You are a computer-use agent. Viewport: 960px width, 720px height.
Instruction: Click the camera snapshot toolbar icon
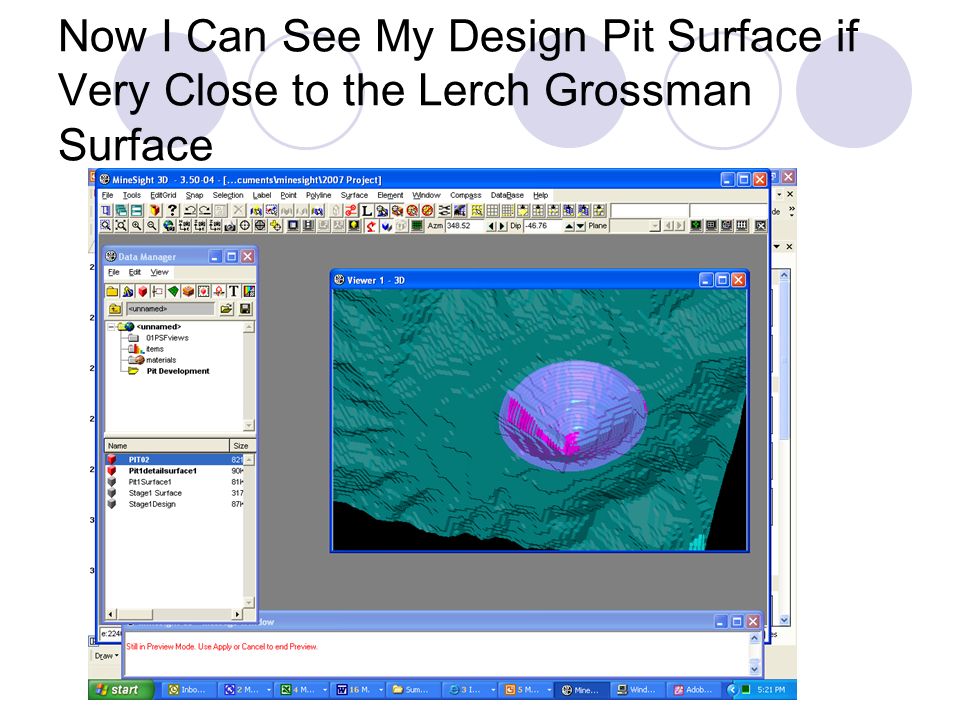(x=230, y=226)
